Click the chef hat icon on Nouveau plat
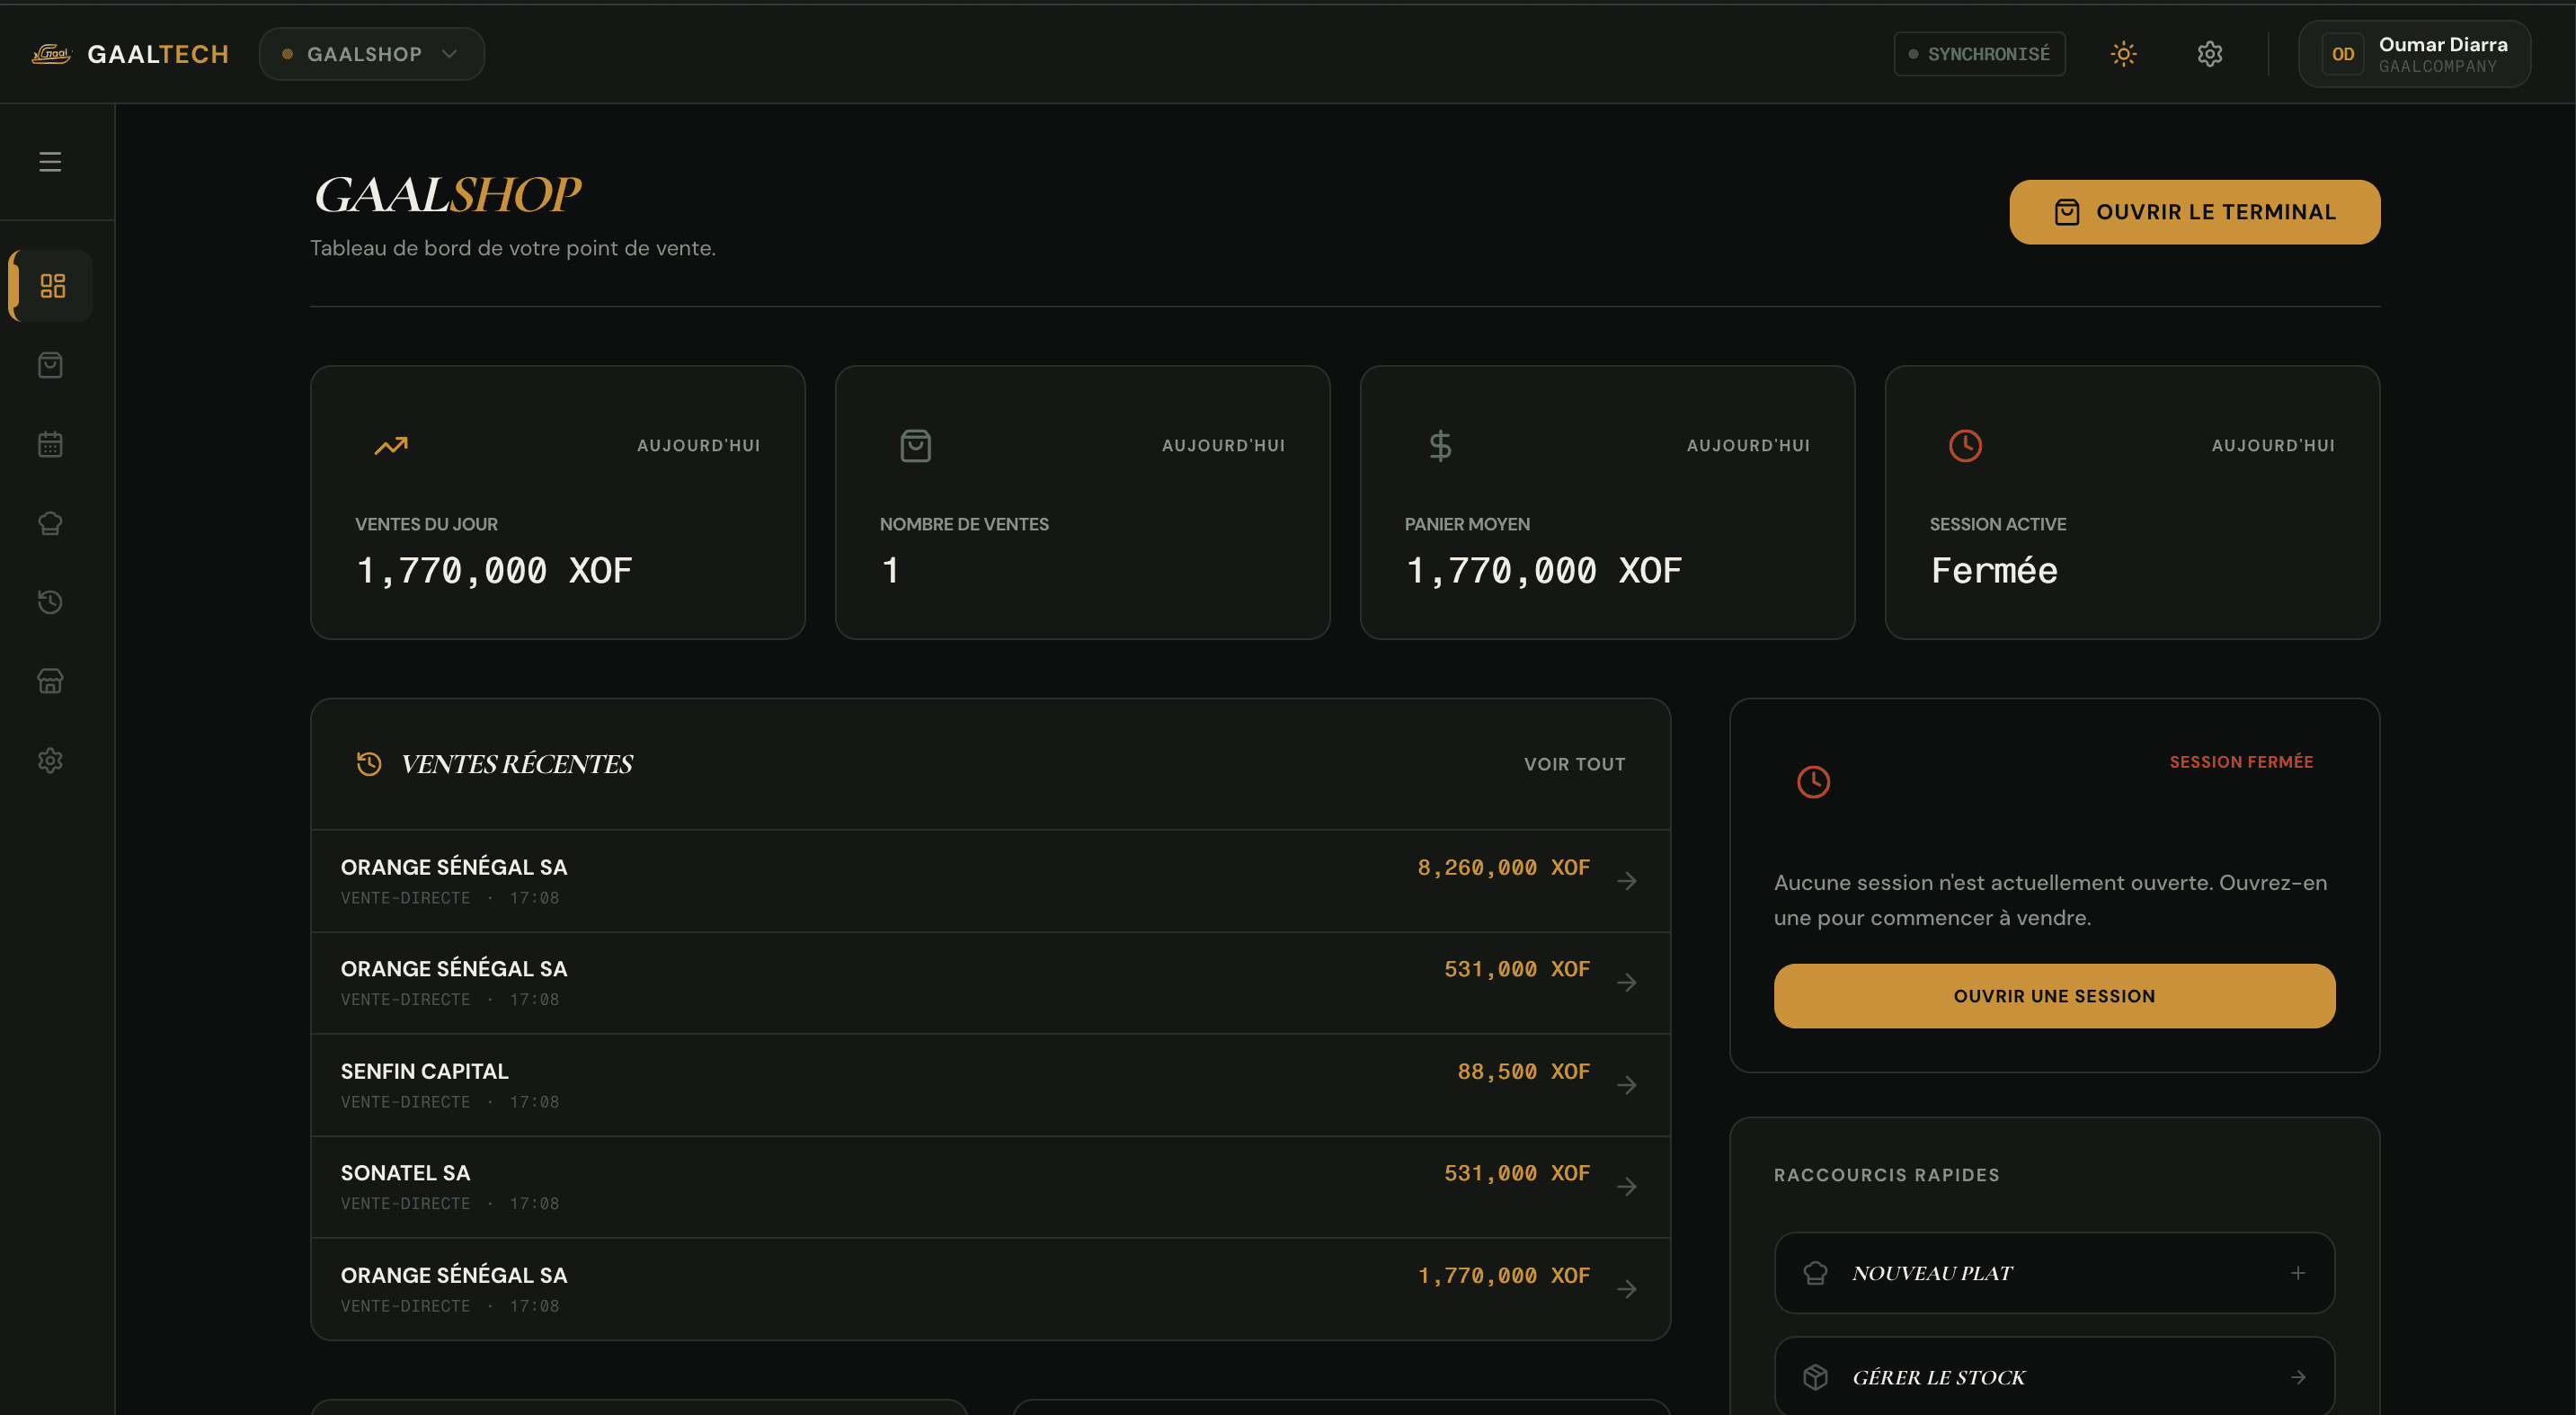Viewport: 2576px width, 1415px height. click(1815, 1273)
